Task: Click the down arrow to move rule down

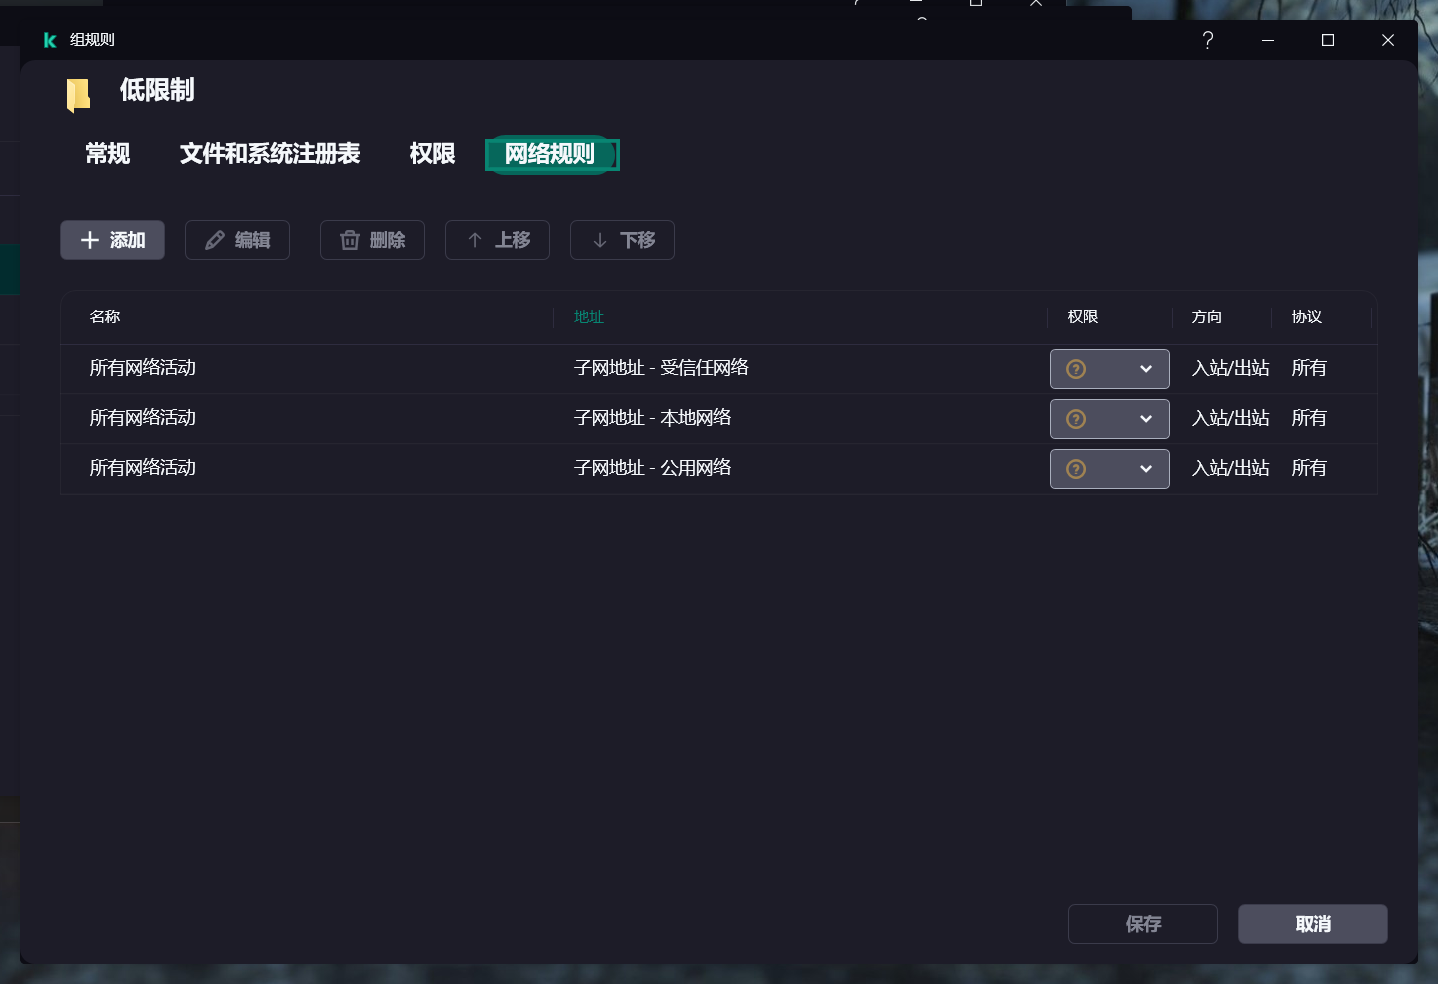Action: coord(599,240)
